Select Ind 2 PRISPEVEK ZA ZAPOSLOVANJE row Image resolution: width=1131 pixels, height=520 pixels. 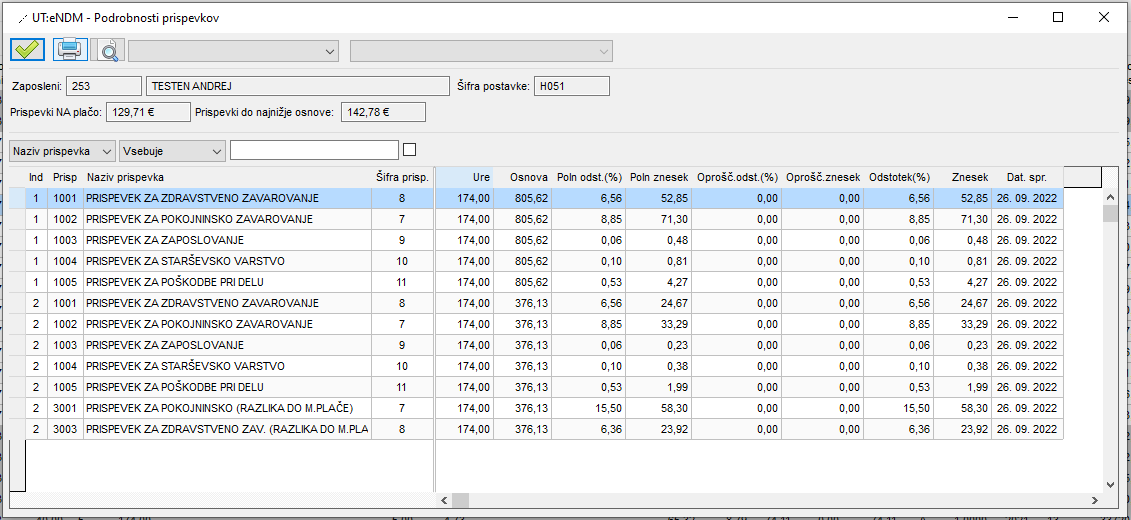point(537,345)
